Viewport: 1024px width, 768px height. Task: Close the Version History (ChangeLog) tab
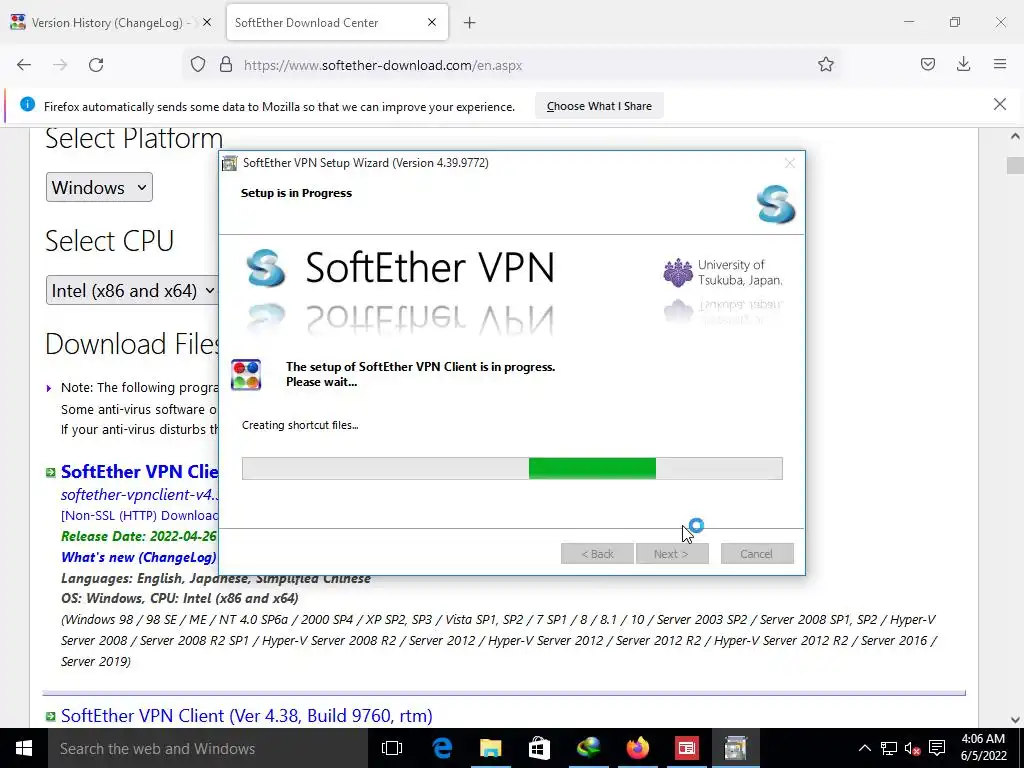point(207,22)
